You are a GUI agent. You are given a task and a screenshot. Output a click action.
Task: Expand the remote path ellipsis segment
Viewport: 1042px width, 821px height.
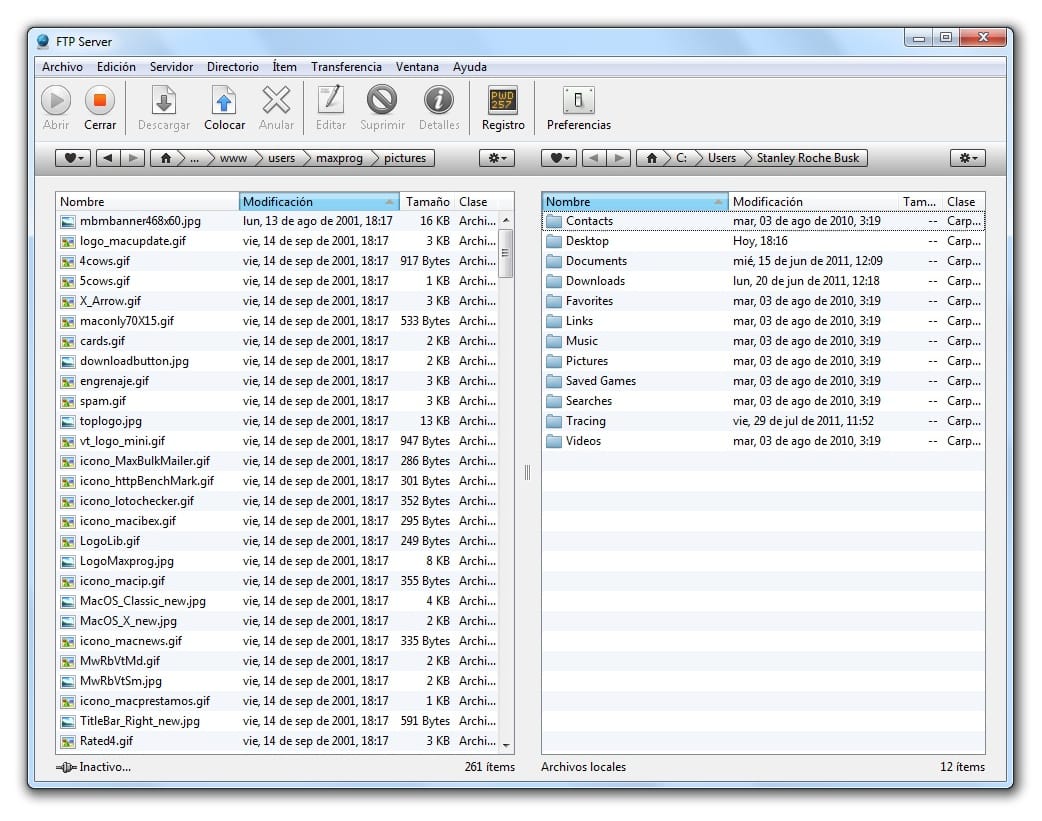(x=195, y=158)
